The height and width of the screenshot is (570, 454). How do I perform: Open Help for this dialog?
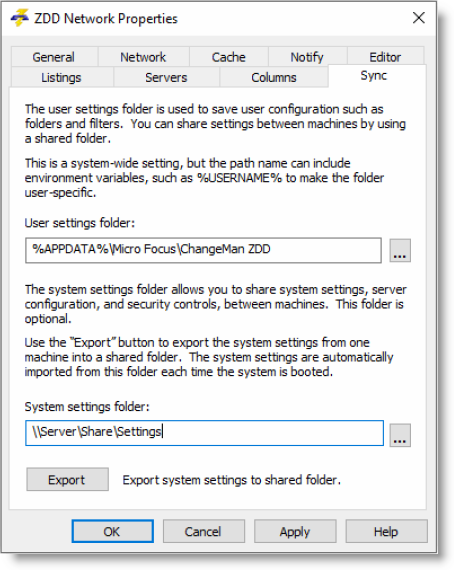386,531
